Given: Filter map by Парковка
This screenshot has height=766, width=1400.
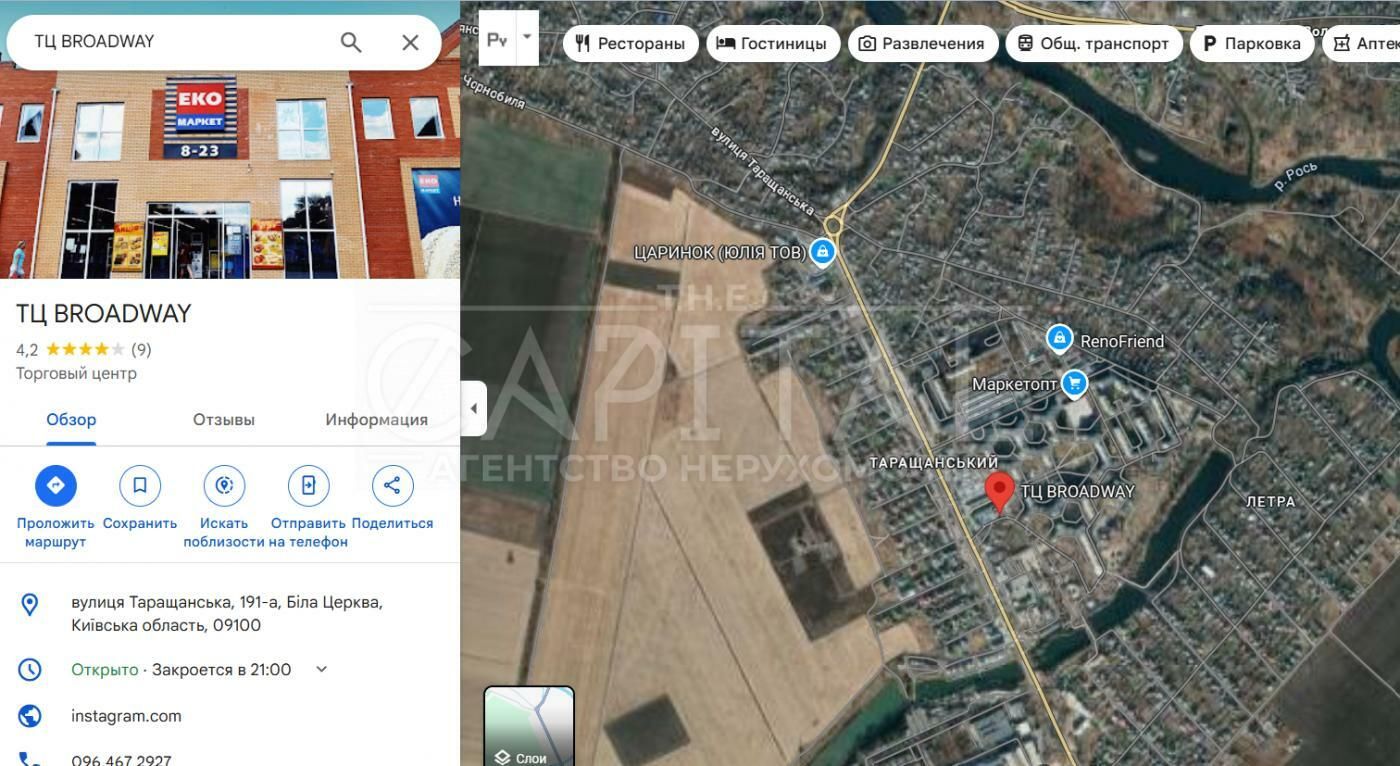Looking at the screenshot, I should [x=1252, y=43].
